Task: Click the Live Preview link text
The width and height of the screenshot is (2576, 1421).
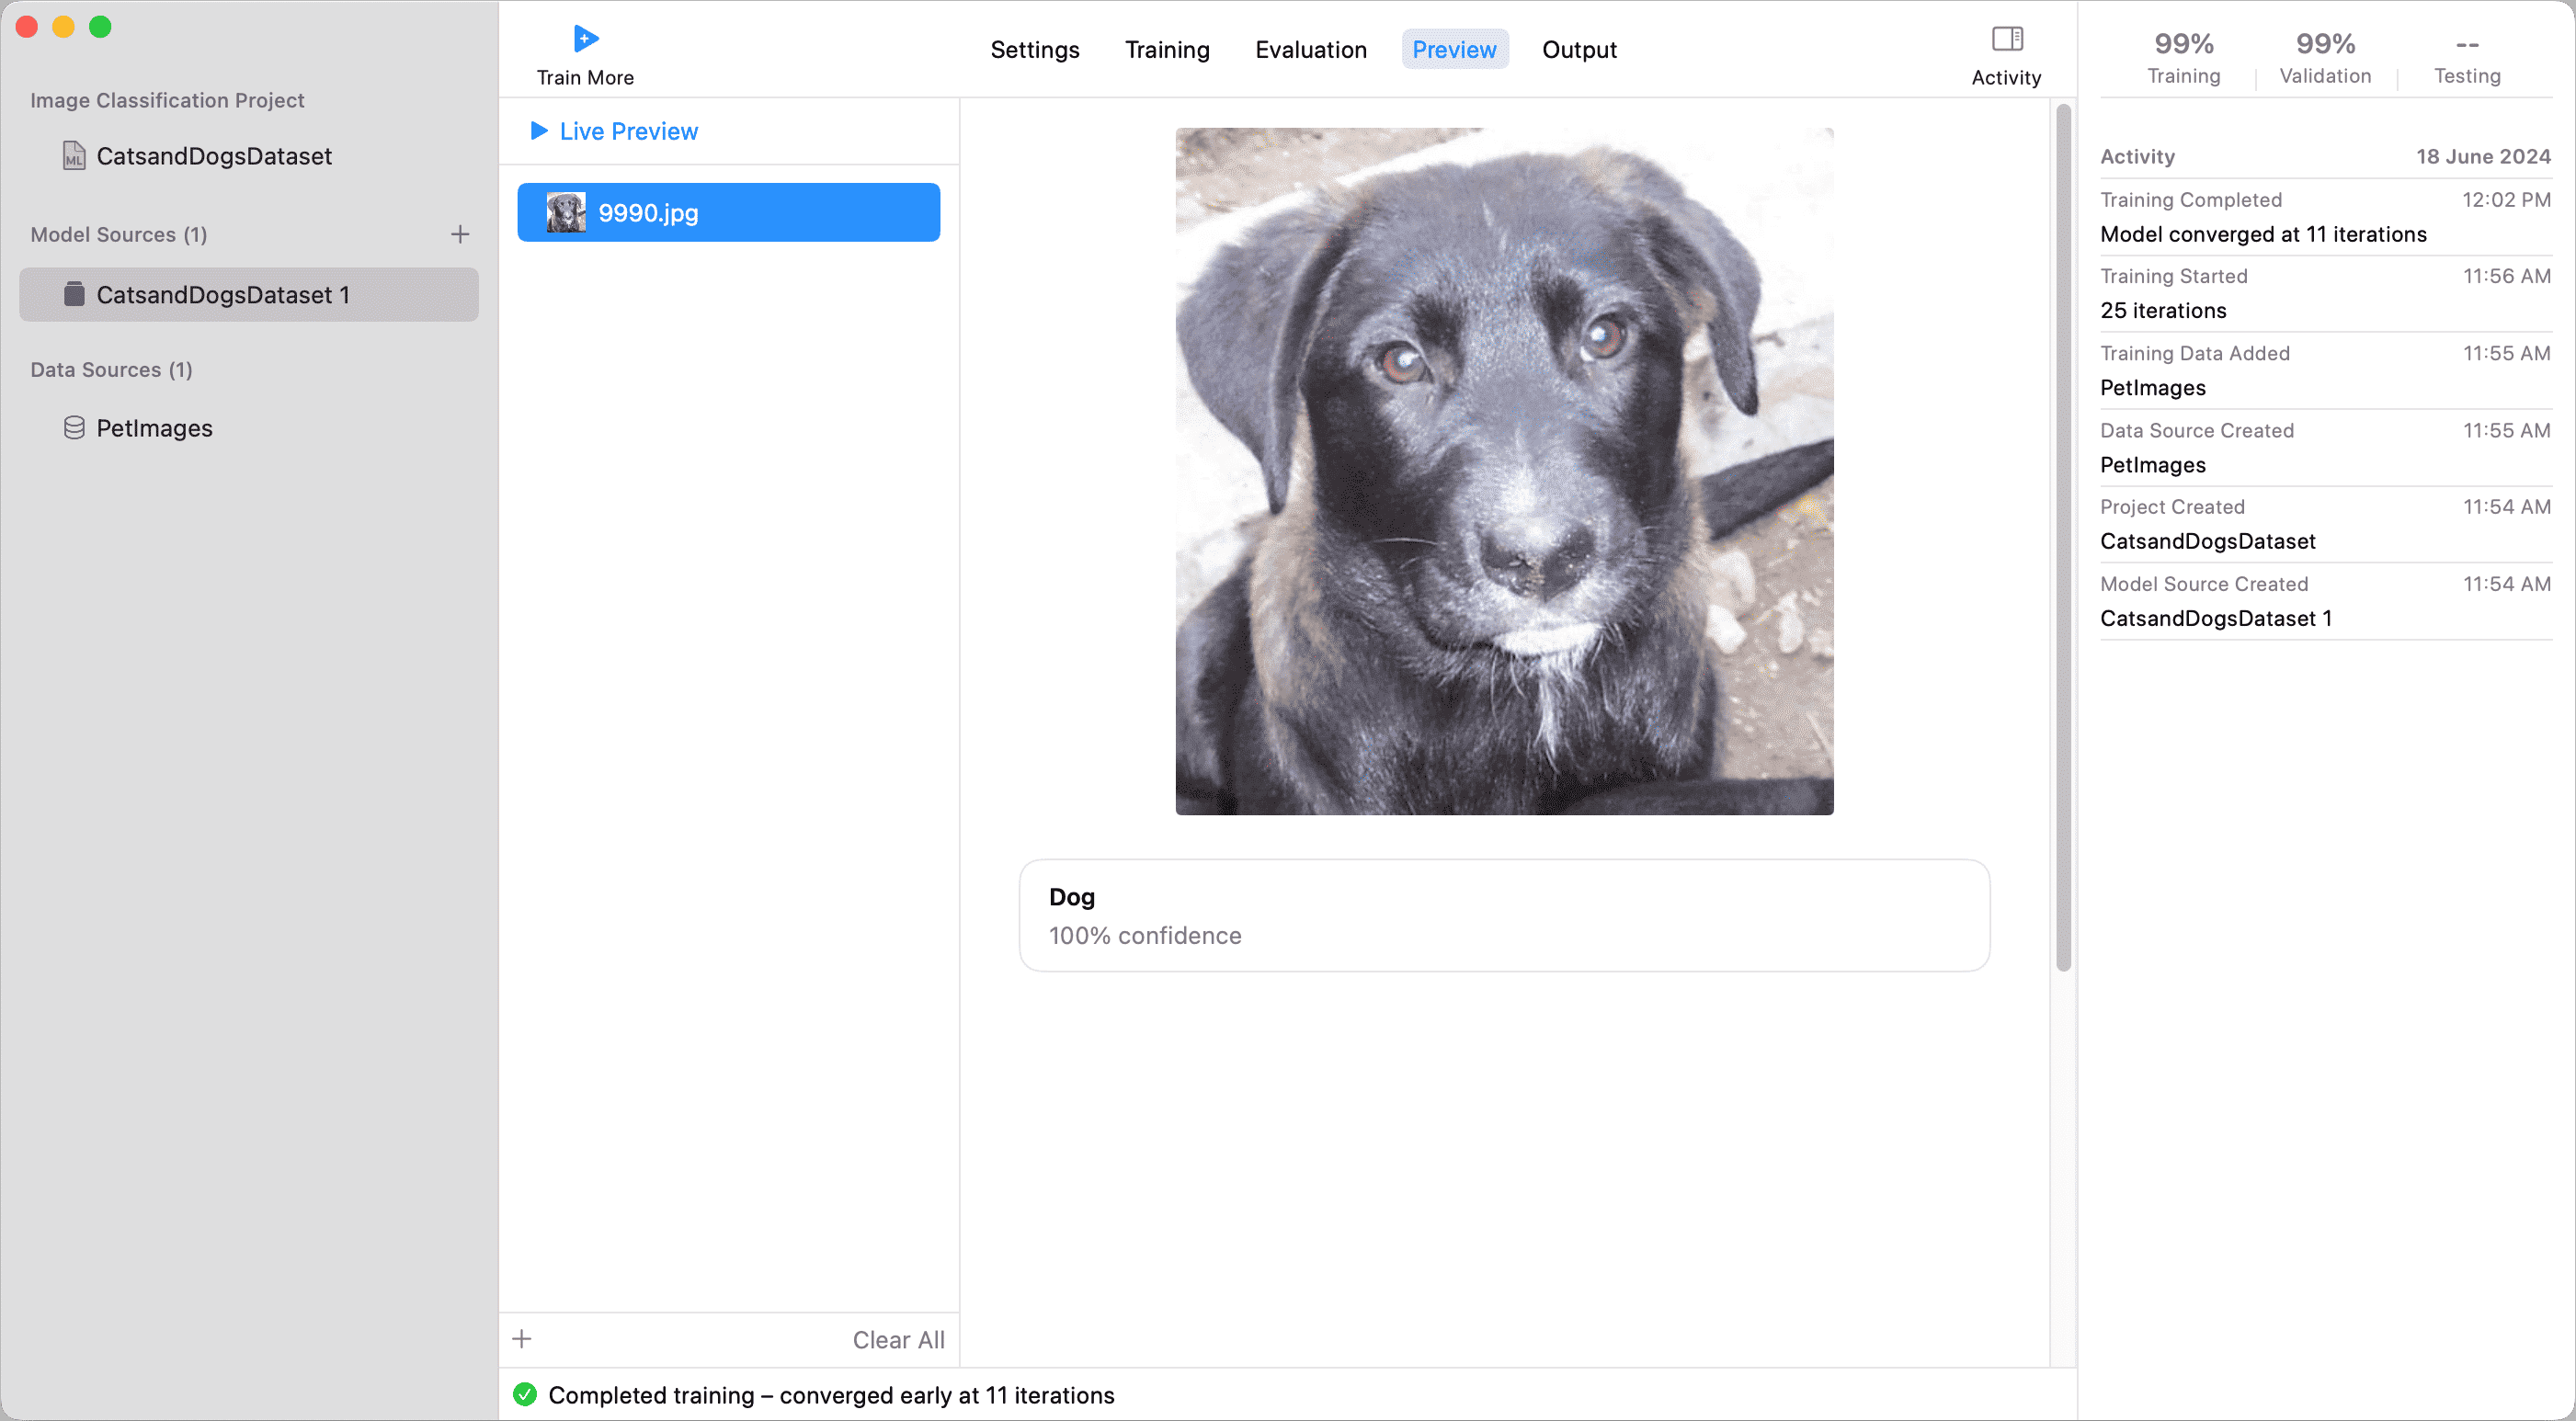Action: point(628,131)
